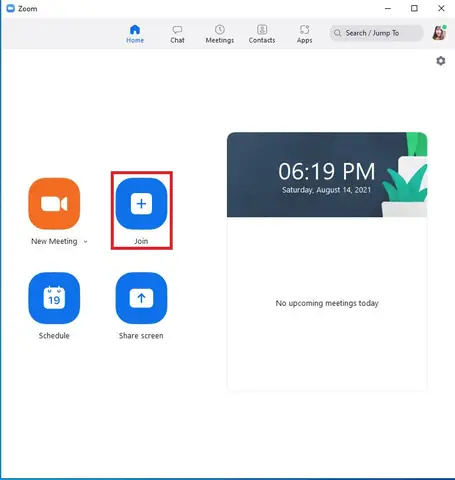
Task: Click the No upcoming meetings today message
Action: (327, 303)
